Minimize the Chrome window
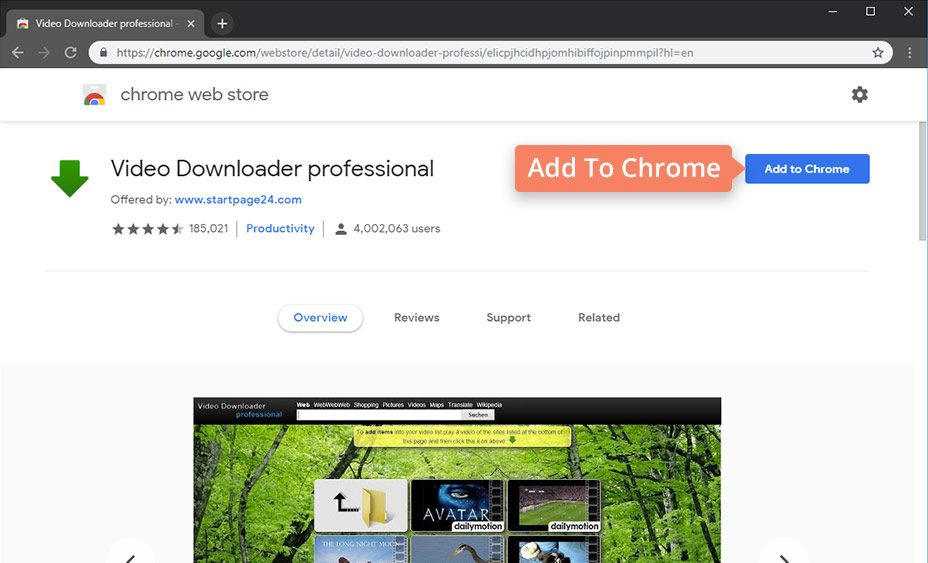The image size is (928, 563). coord(832,11)
